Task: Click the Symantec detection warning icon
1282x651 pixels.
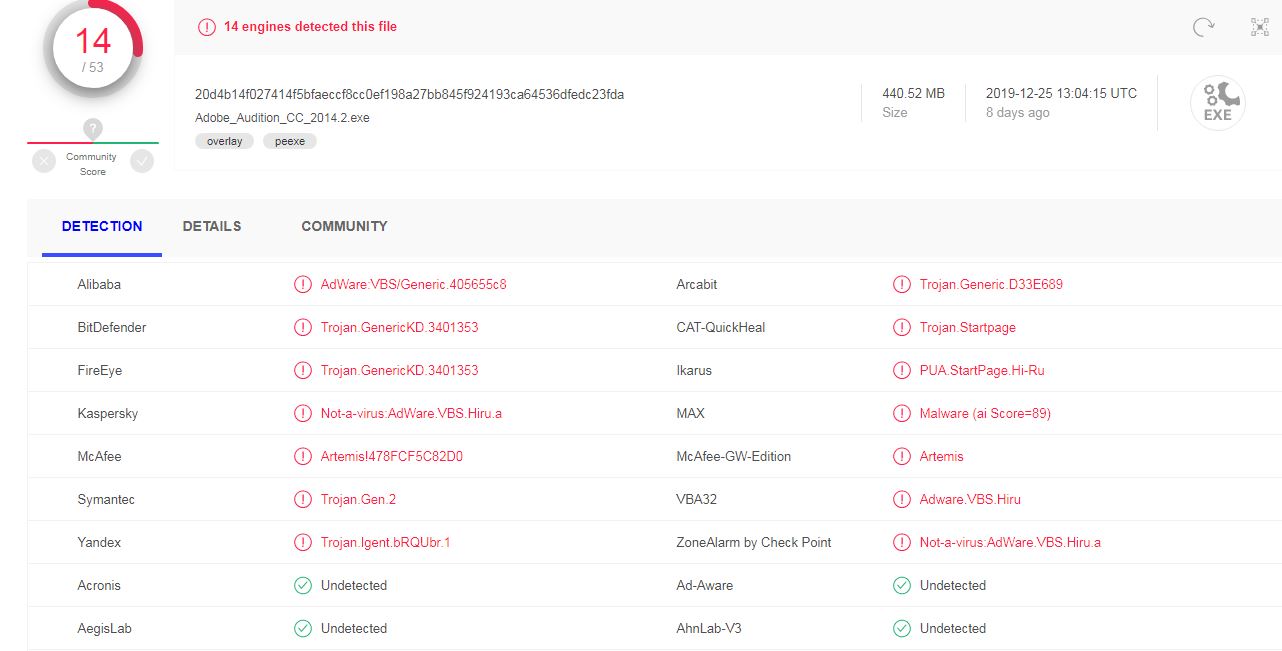Action: (303, 499)
